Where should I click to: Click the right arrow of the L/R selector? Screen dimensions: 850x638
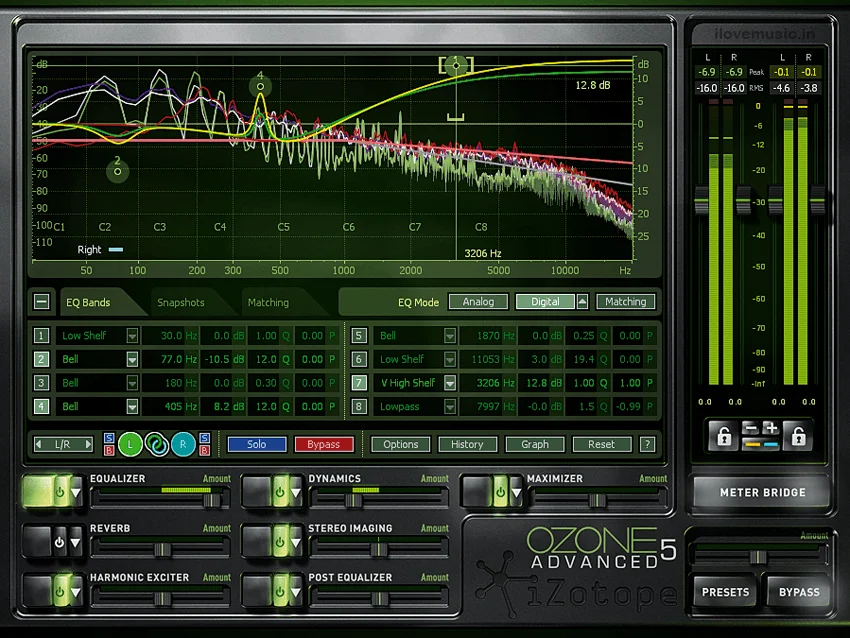point(87,444)
